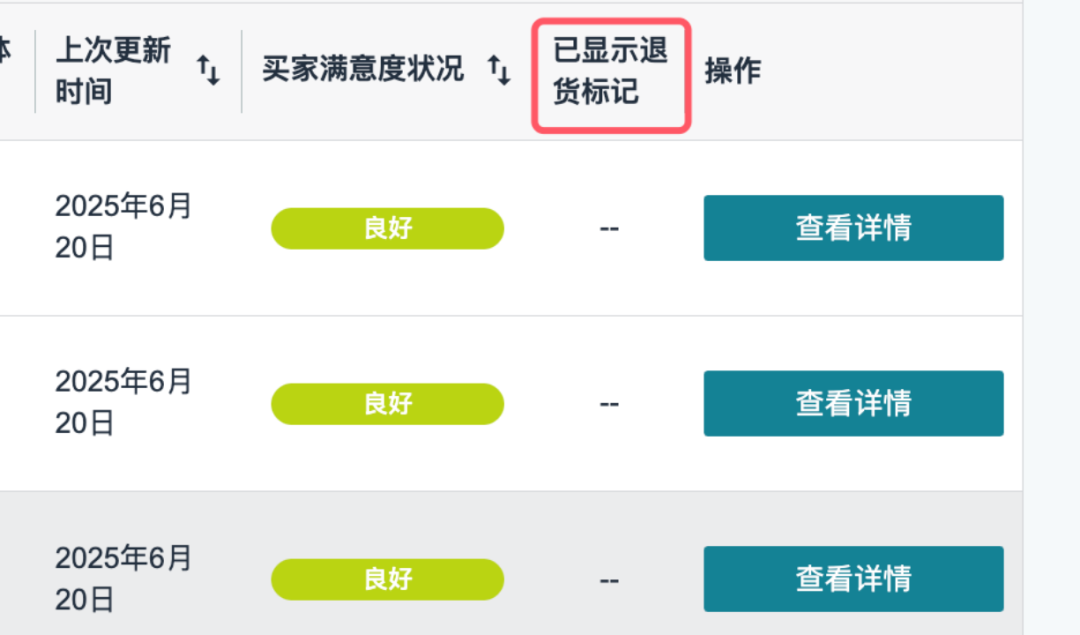Open 查看详情 for the second row
This screenshot has height=635, width=1080.
click(854, 403)
